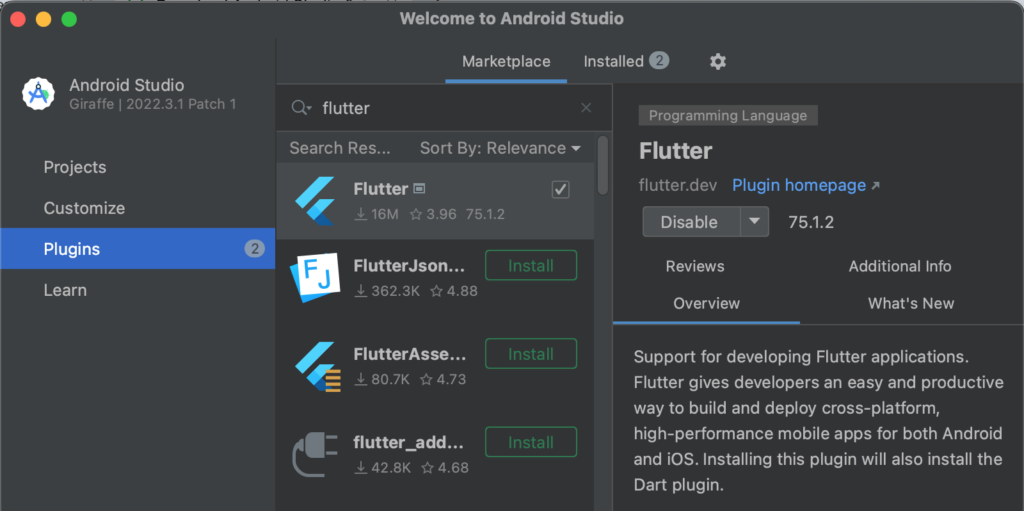Uncheck the Flutter plugin enabled checkbox

tap(560, 190)
